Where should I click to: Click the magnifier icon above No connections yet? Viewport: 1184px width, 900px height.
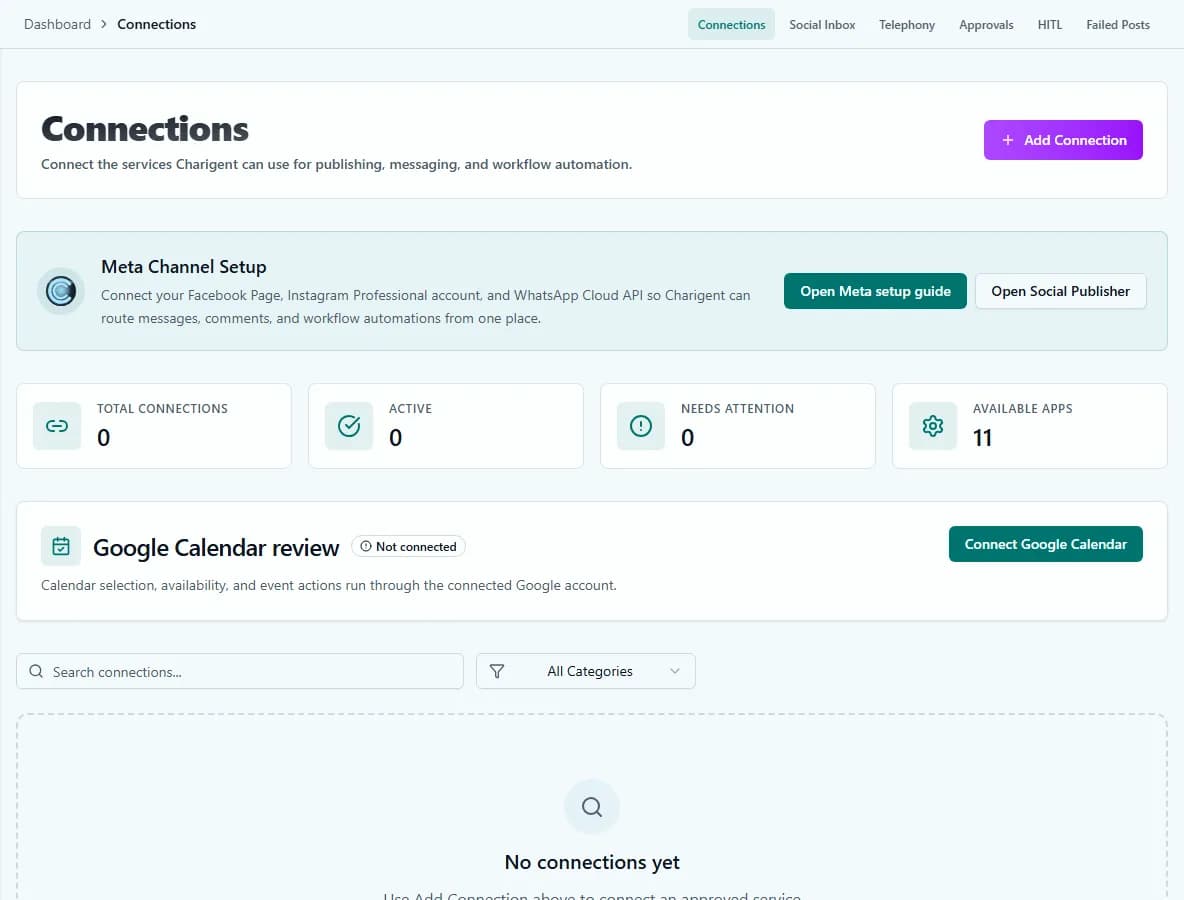592,806
